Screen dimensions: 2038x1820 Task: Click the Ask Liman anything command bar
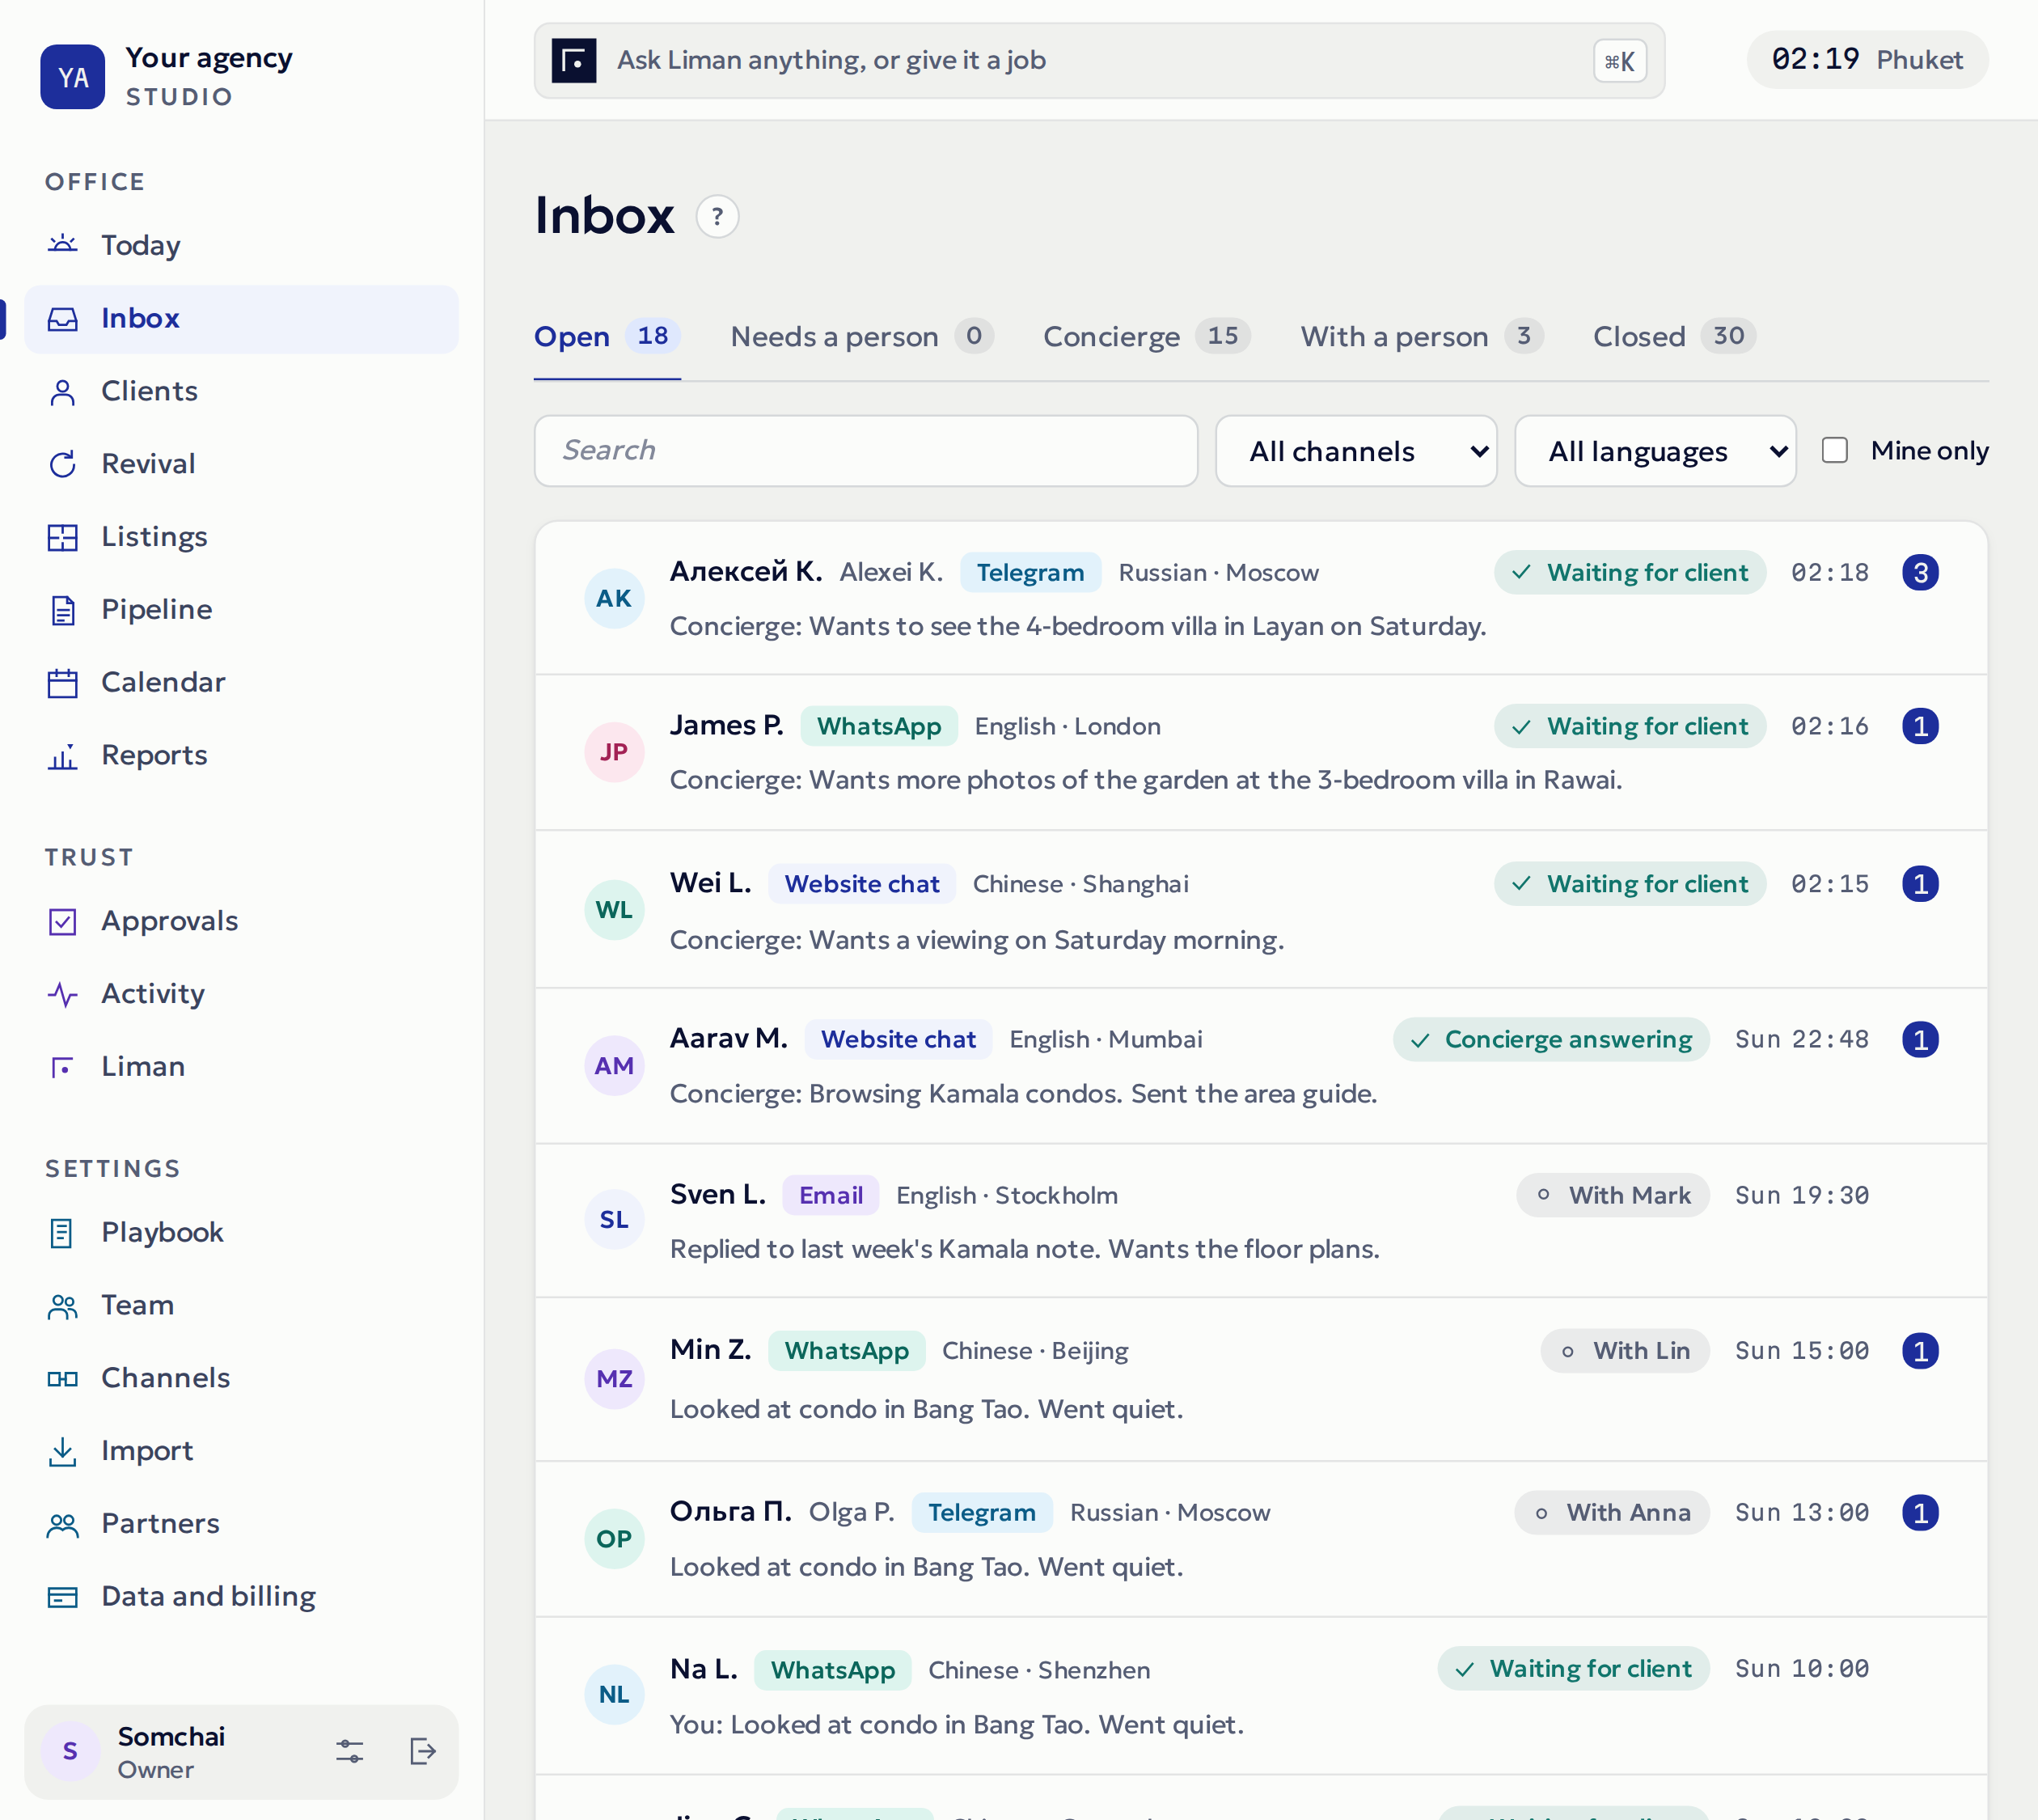click(1099, 61)
